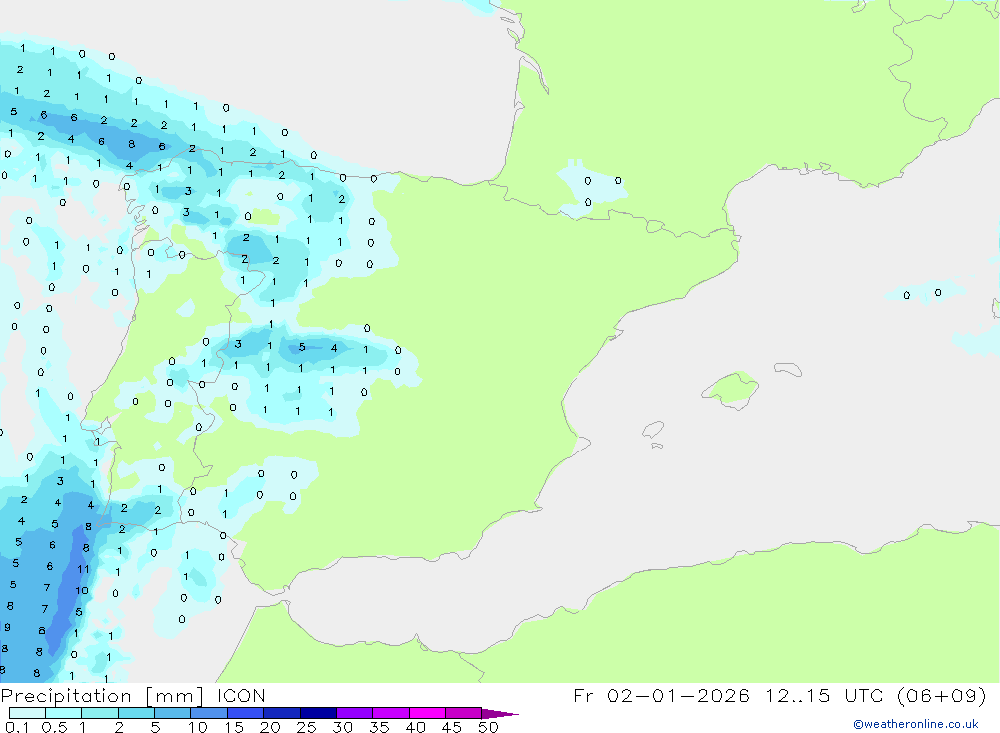Click the legend scale label '30'

coord(343,727)
